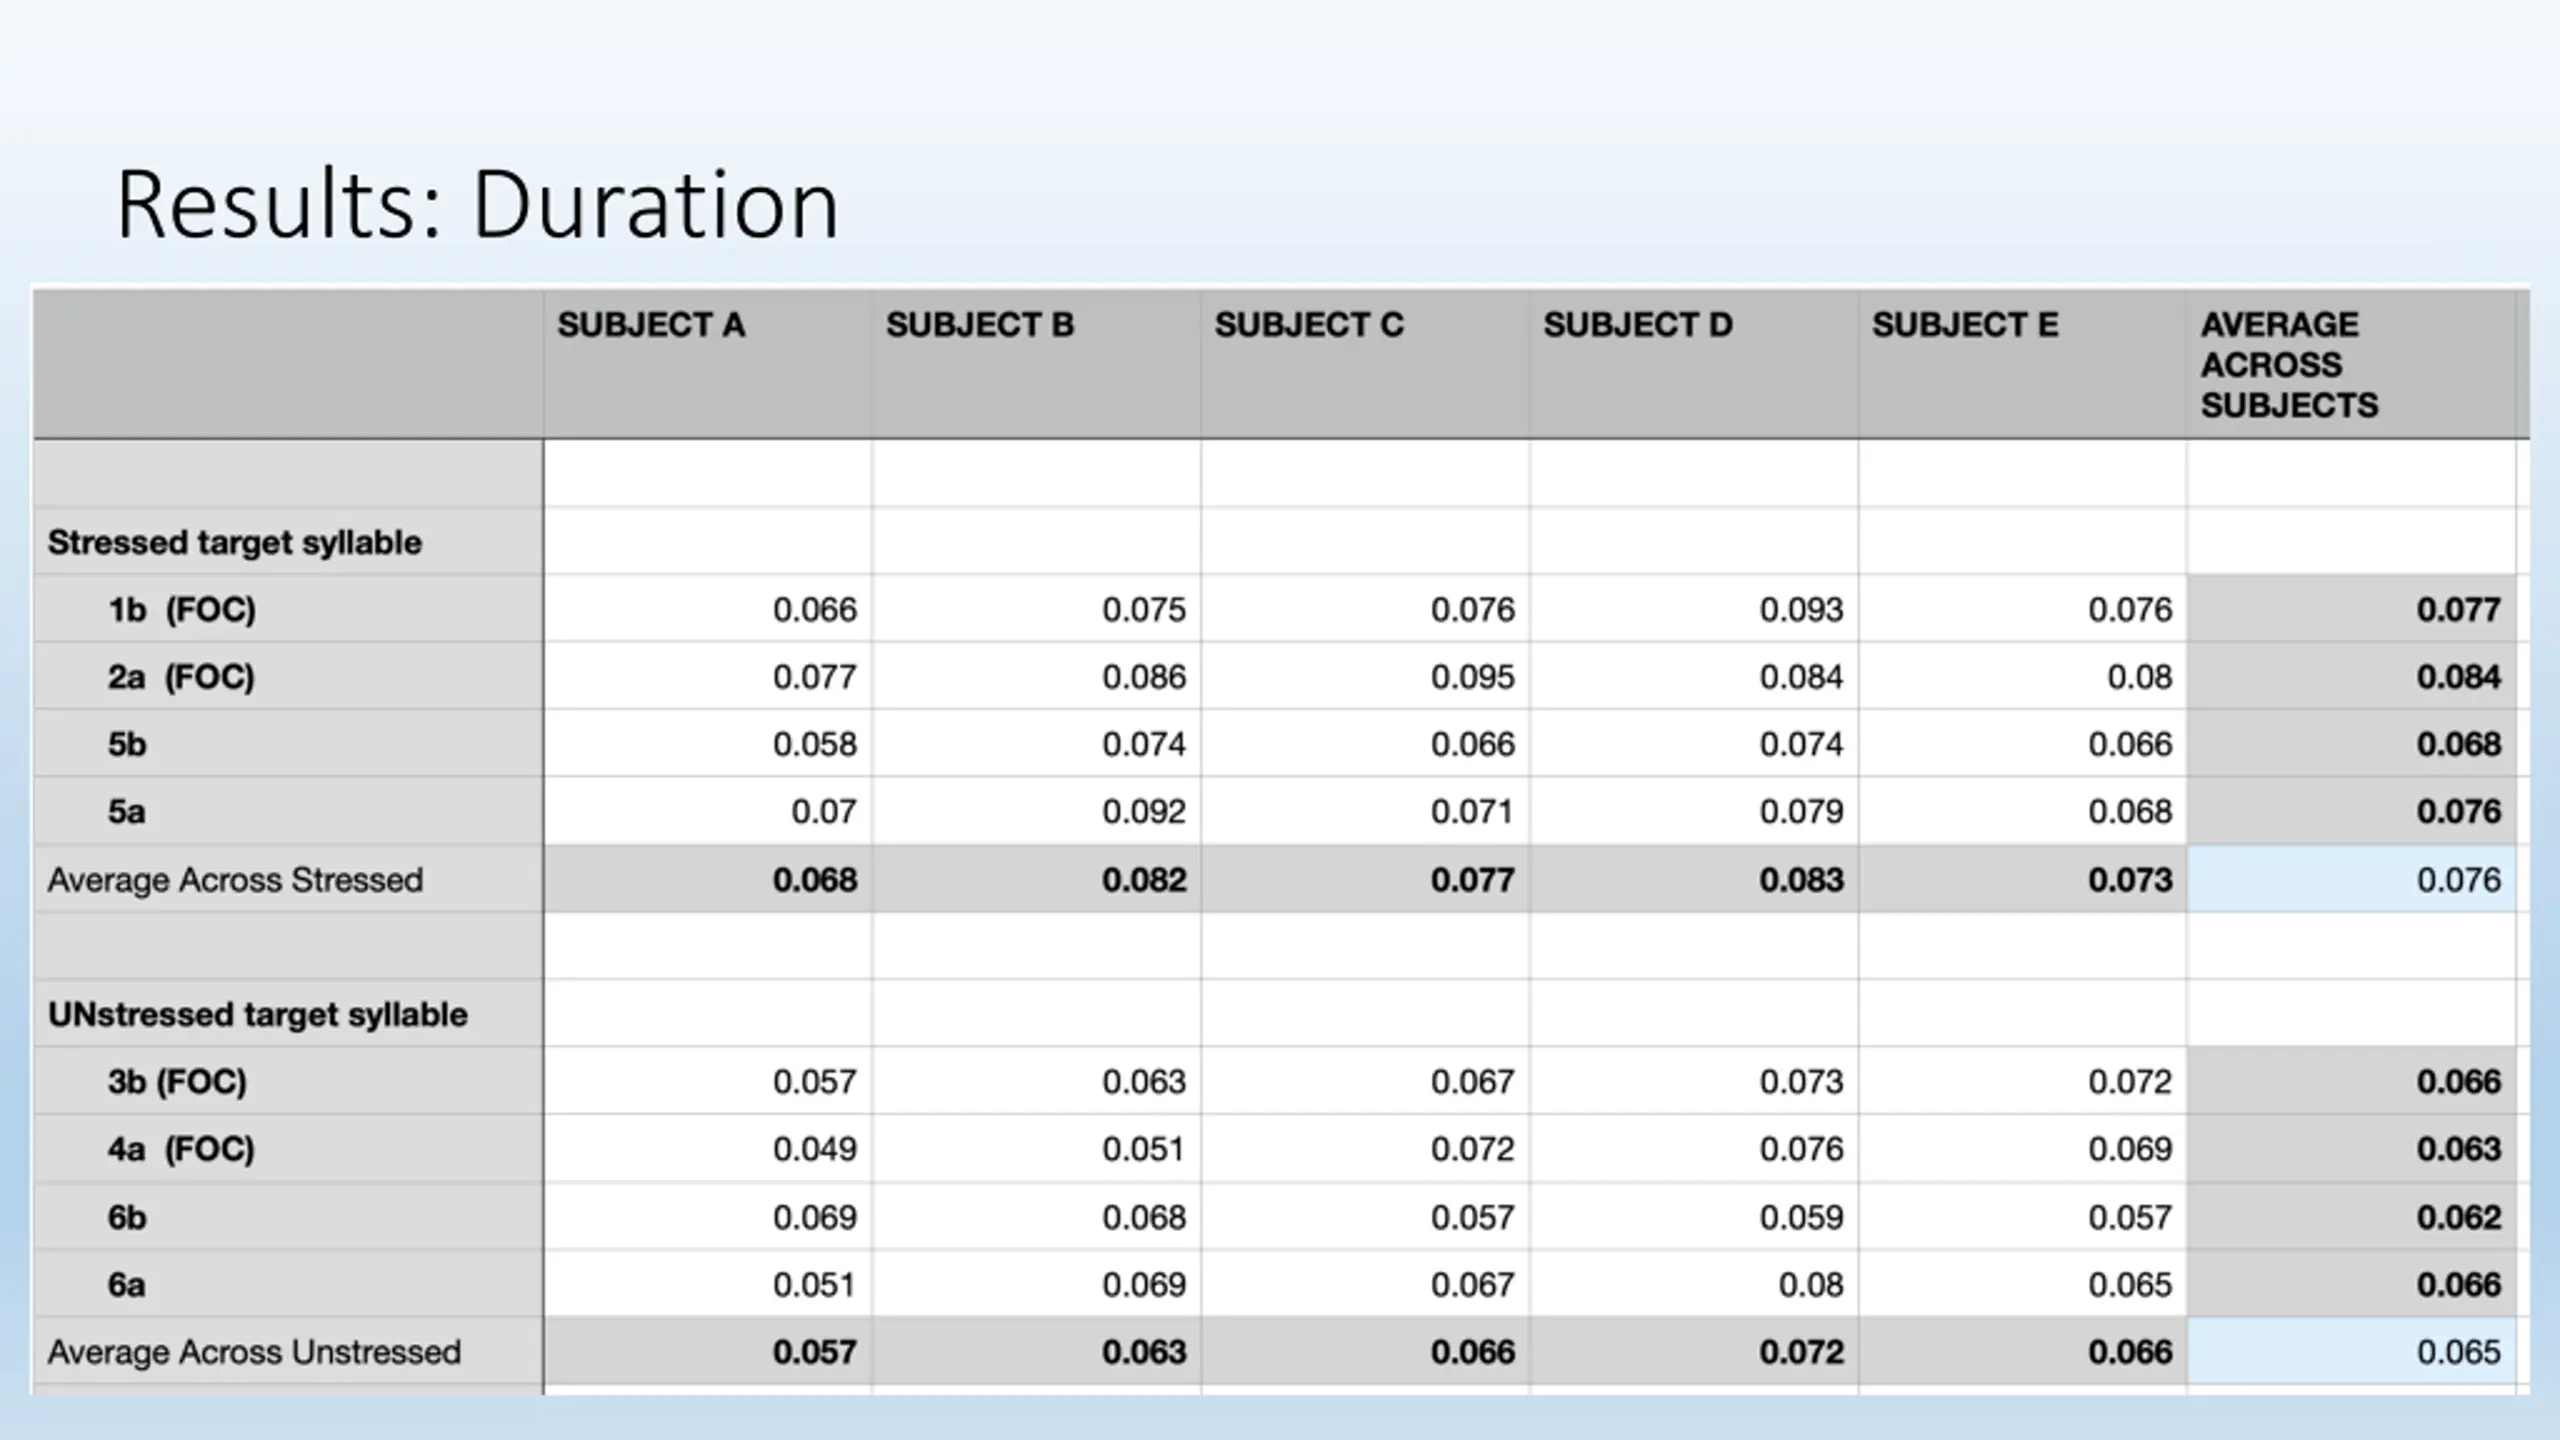
Task: Click the 0.084 average in row 2a
Action: [x=2459, y=677]
